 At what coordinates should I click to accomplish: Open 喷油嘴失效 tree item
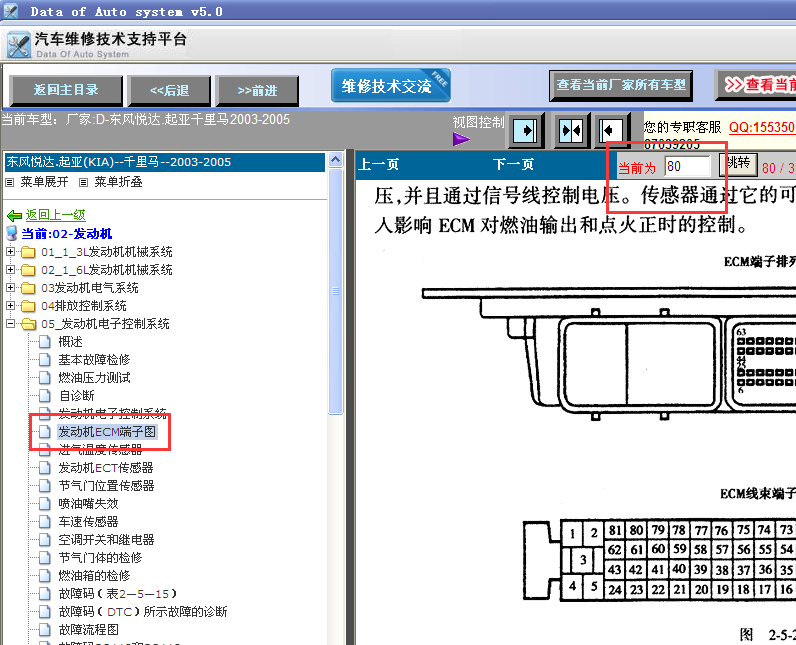(x=88, y=504)
